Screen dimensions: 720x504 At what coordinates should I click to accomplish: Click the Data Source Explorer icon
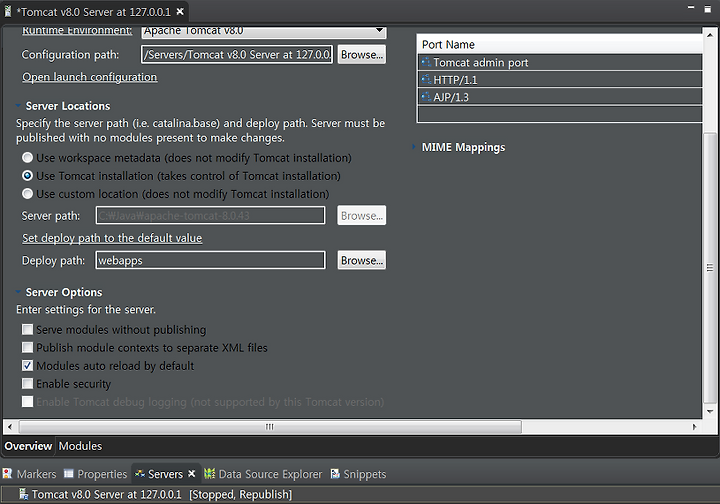[209, 473]
